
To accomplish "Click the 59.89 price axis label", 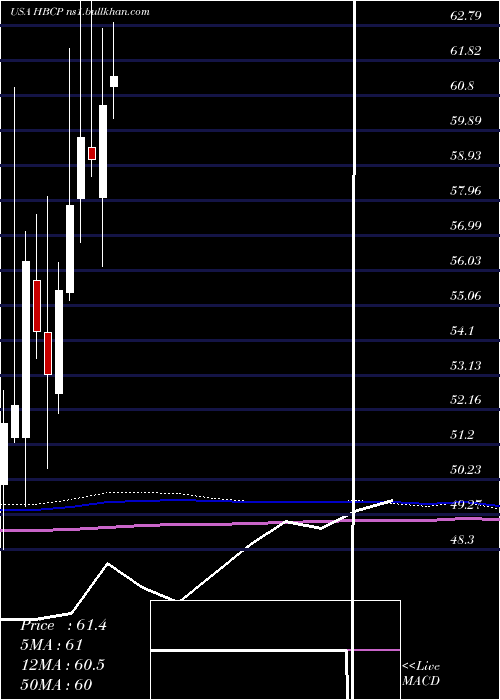I will [x=466, y=121].
